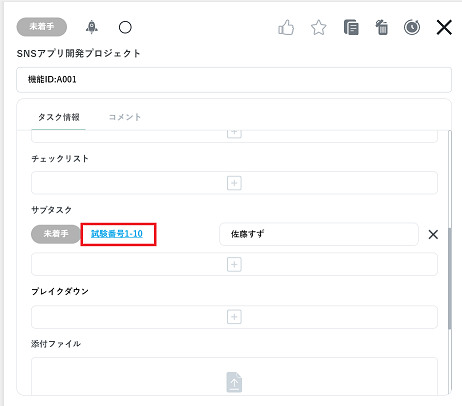Add a new サブタスク row
The width and height of the screenshot is (462, 406).
tap(234, 264)
